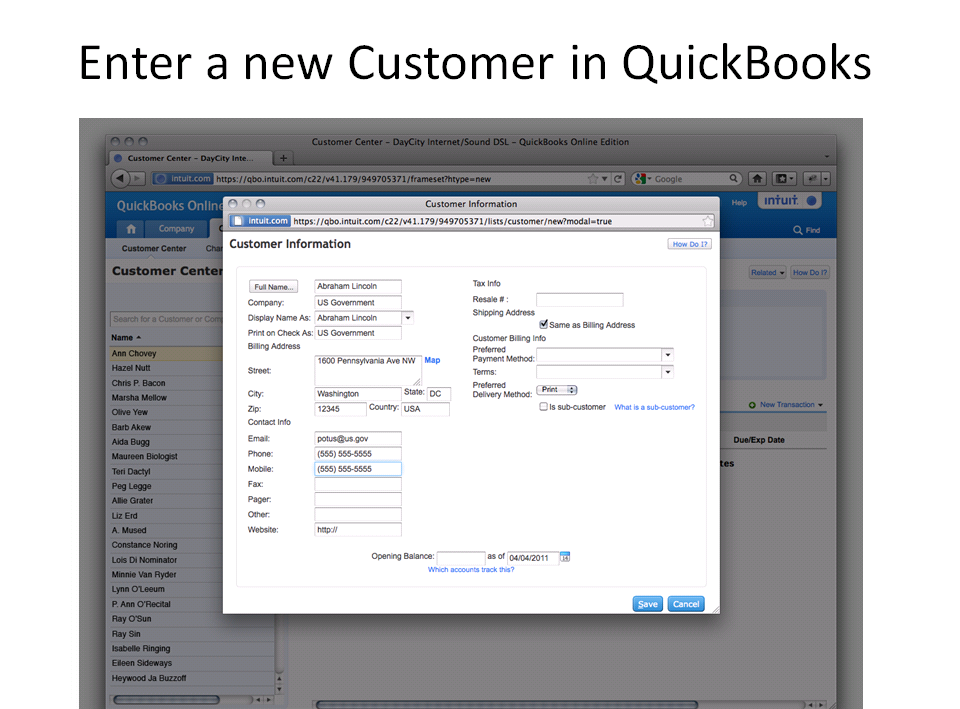Click the Intuit logo button
The height and width of the screenshot is (709, 960).
coord(789,200)
